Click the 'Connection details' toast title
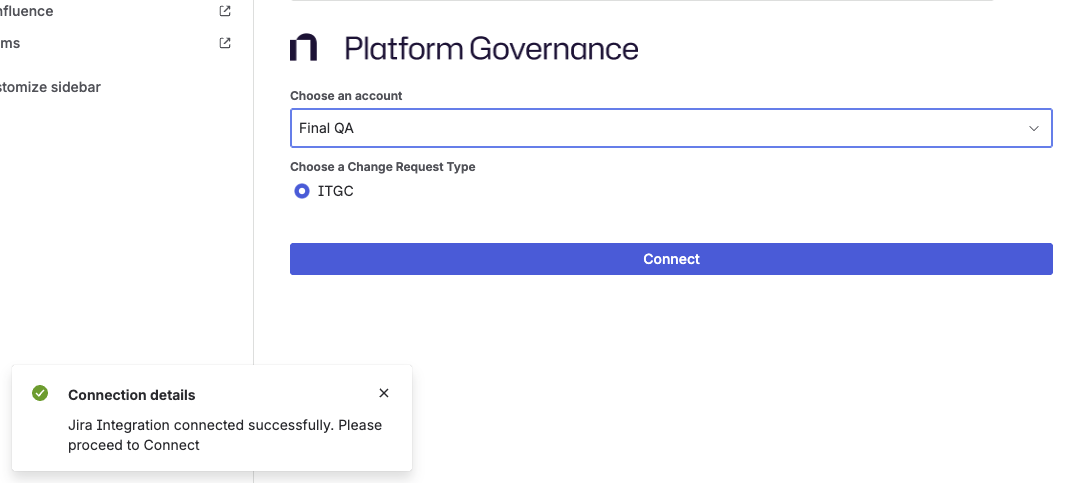Screen dimensions: 1065x483 pos(132,395)
